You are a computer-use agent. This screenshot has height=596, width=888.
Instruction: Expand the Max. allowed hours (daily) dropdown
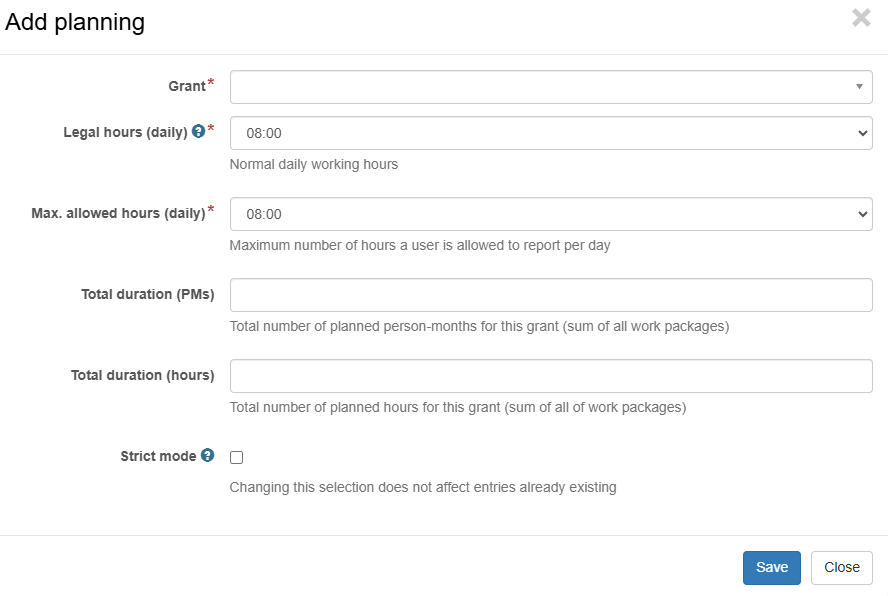[551, 214]
